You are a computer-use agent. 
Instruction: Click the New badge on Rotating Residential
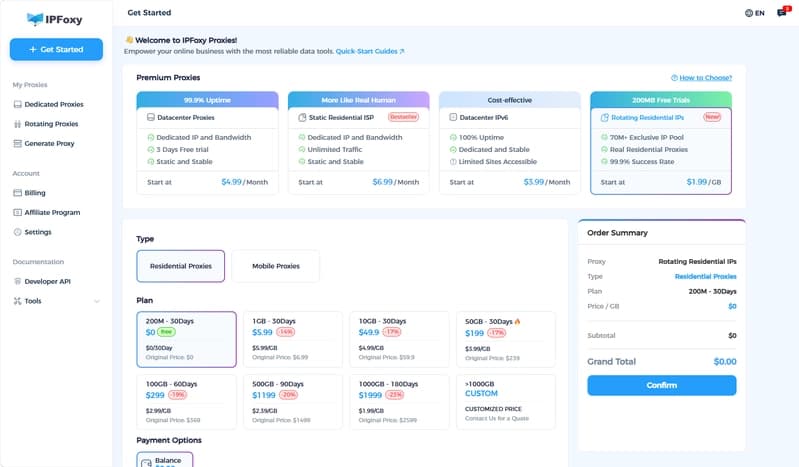tap(712, 117)
